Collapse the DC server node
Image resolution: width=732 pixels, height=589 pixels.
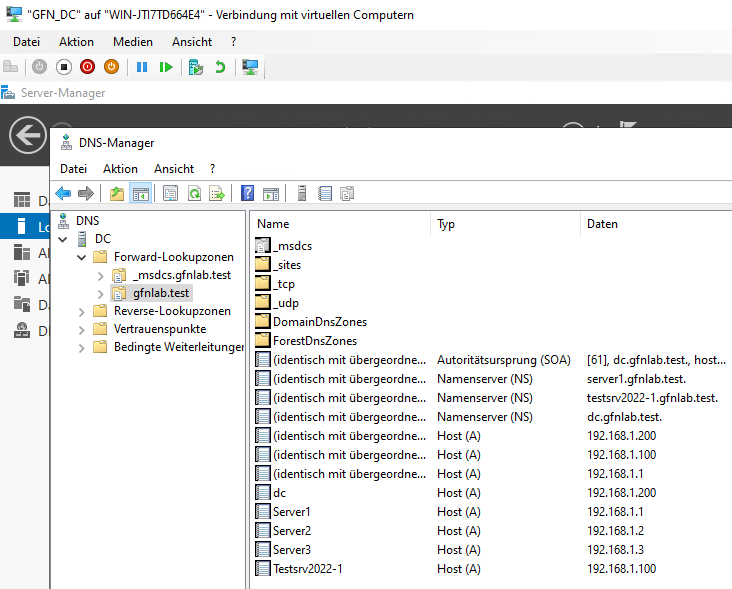point(64,239)
